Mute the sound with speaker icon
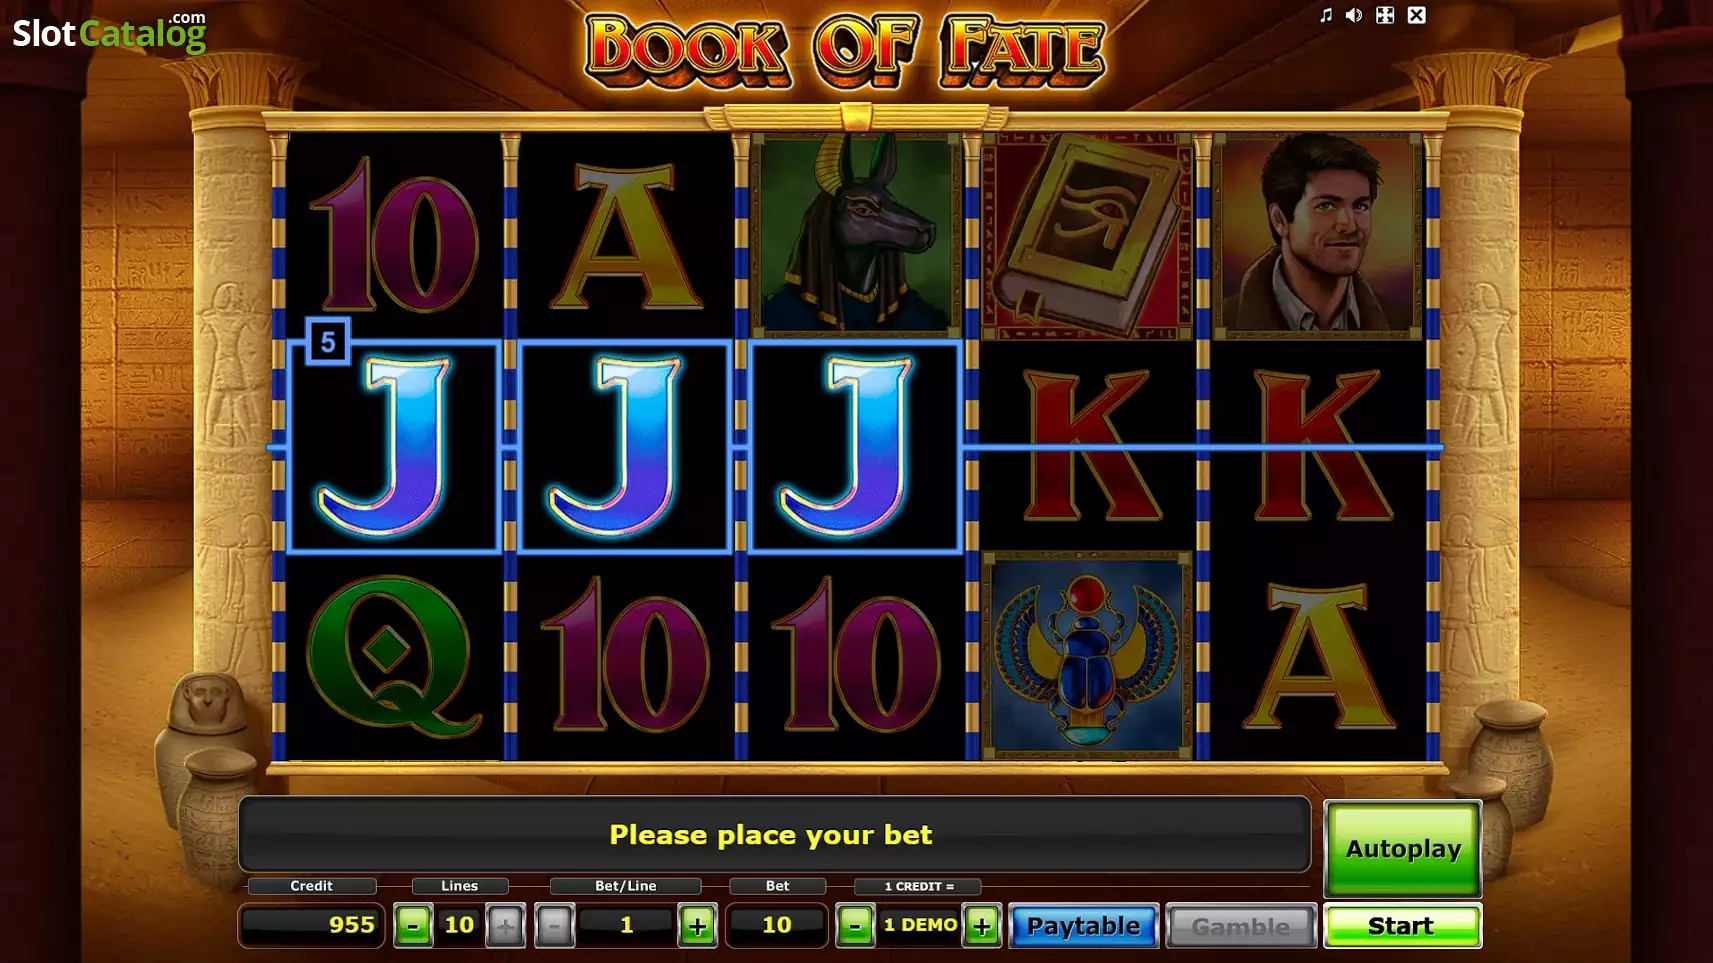The image size is (1713, 963). (x=1354, y=15)
